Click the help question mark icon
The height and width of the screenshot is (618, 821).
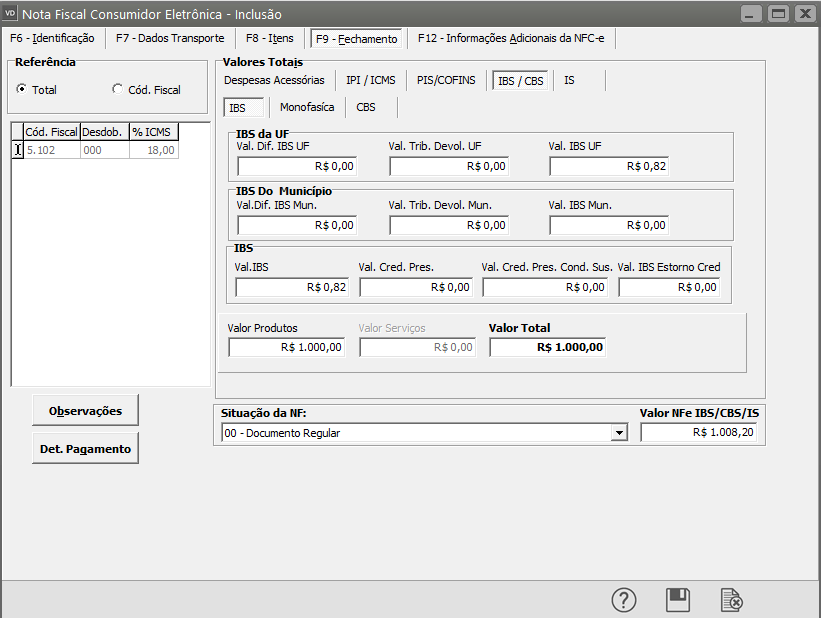tap(624, 599)
